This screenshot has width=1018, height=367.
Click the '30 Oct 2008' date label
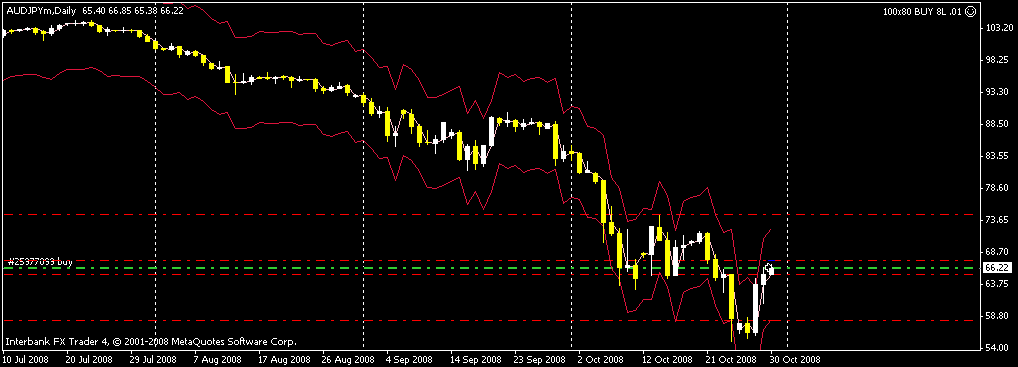(x=796, y=359)
